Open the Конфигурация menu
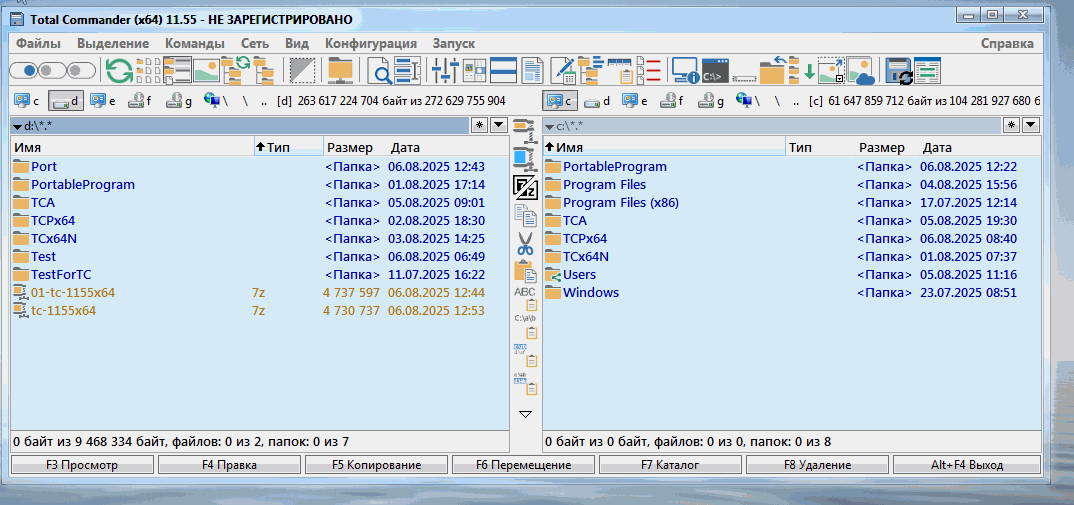Image resolution: width=1074 pixels, height=505 pixels. (370, 43)
